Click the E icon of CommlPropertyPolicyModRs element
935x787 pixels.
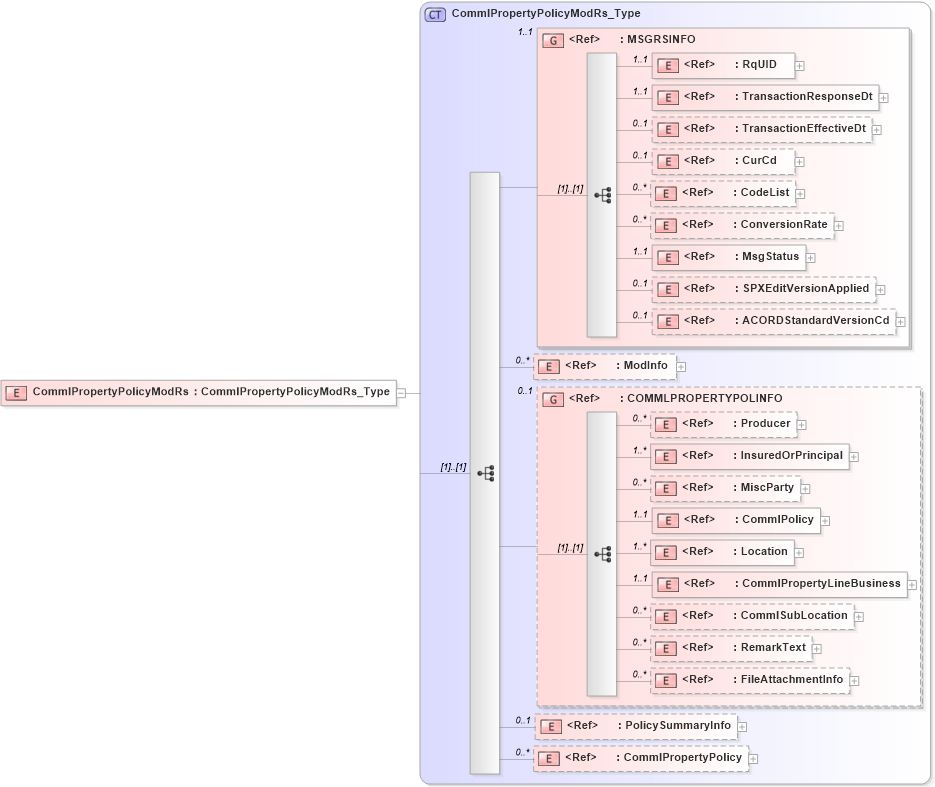pos(15,392)
